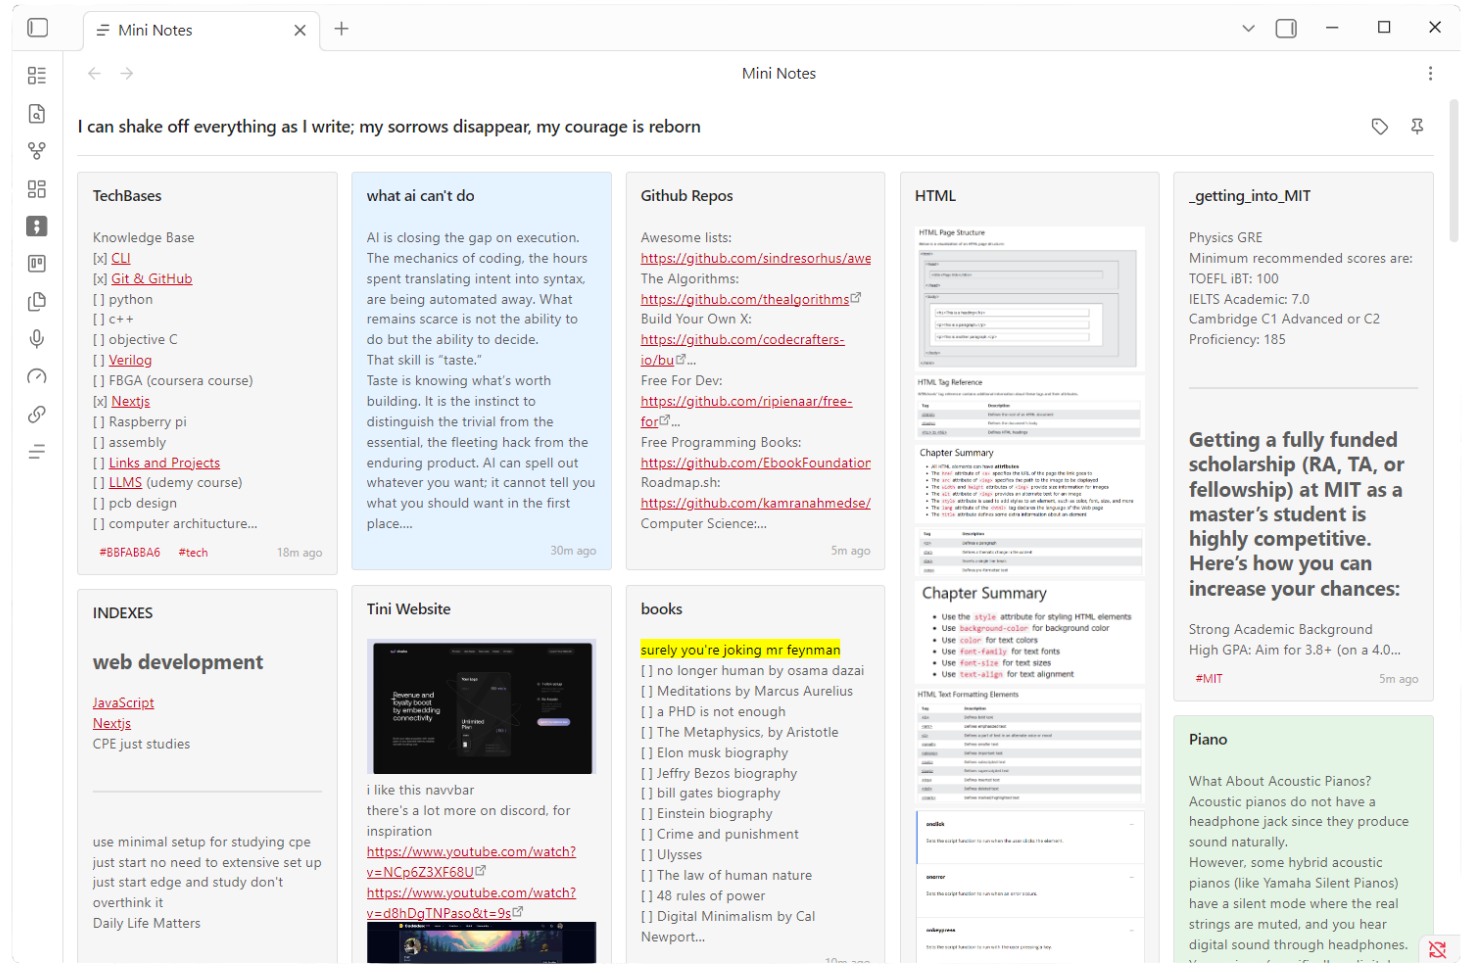Open the JavaScript link in INDEXES
Image resolution: width=1475 pixels, height=973 pixels.
click(123, 703)
